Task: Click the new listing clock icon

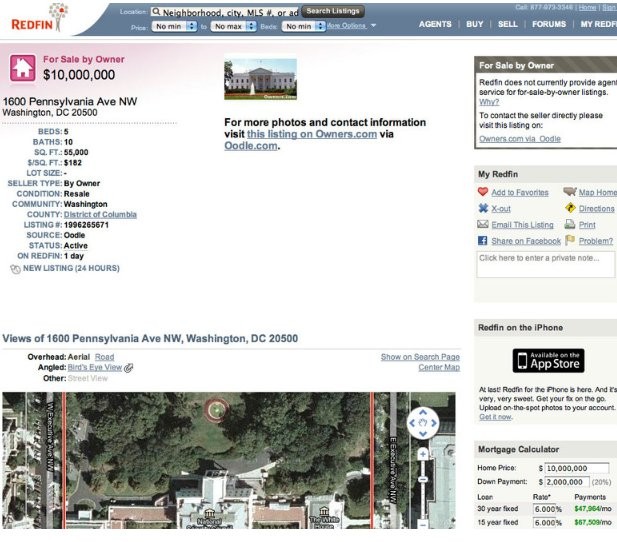Action: coord(15,269)
